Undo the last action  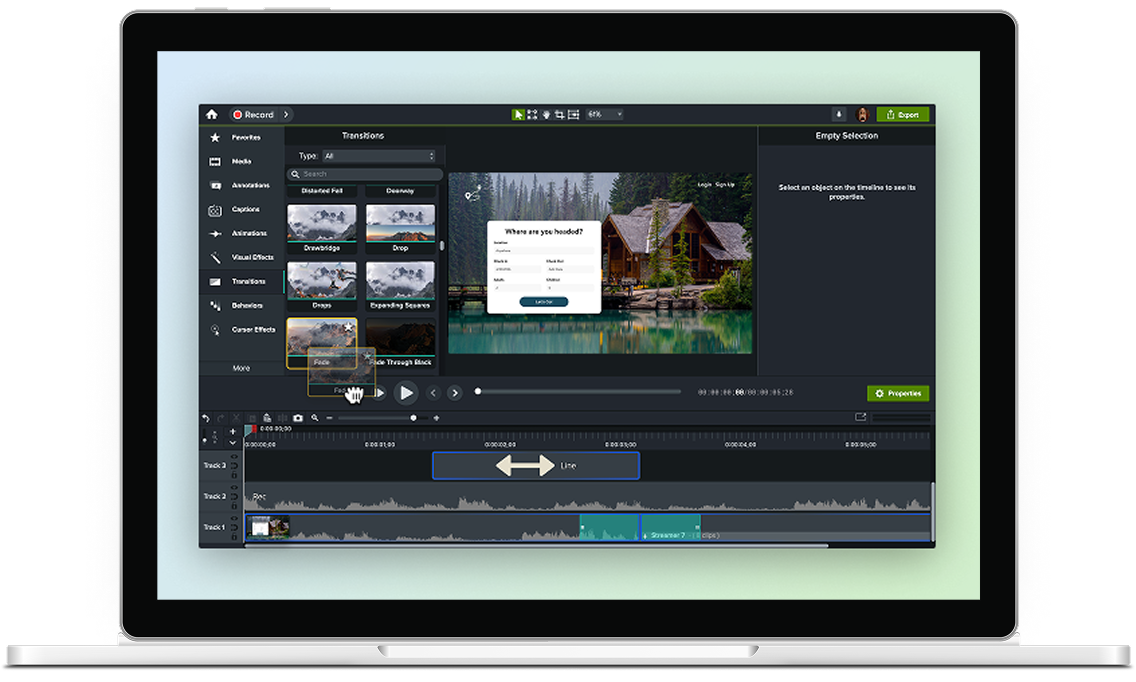point(206,418)
